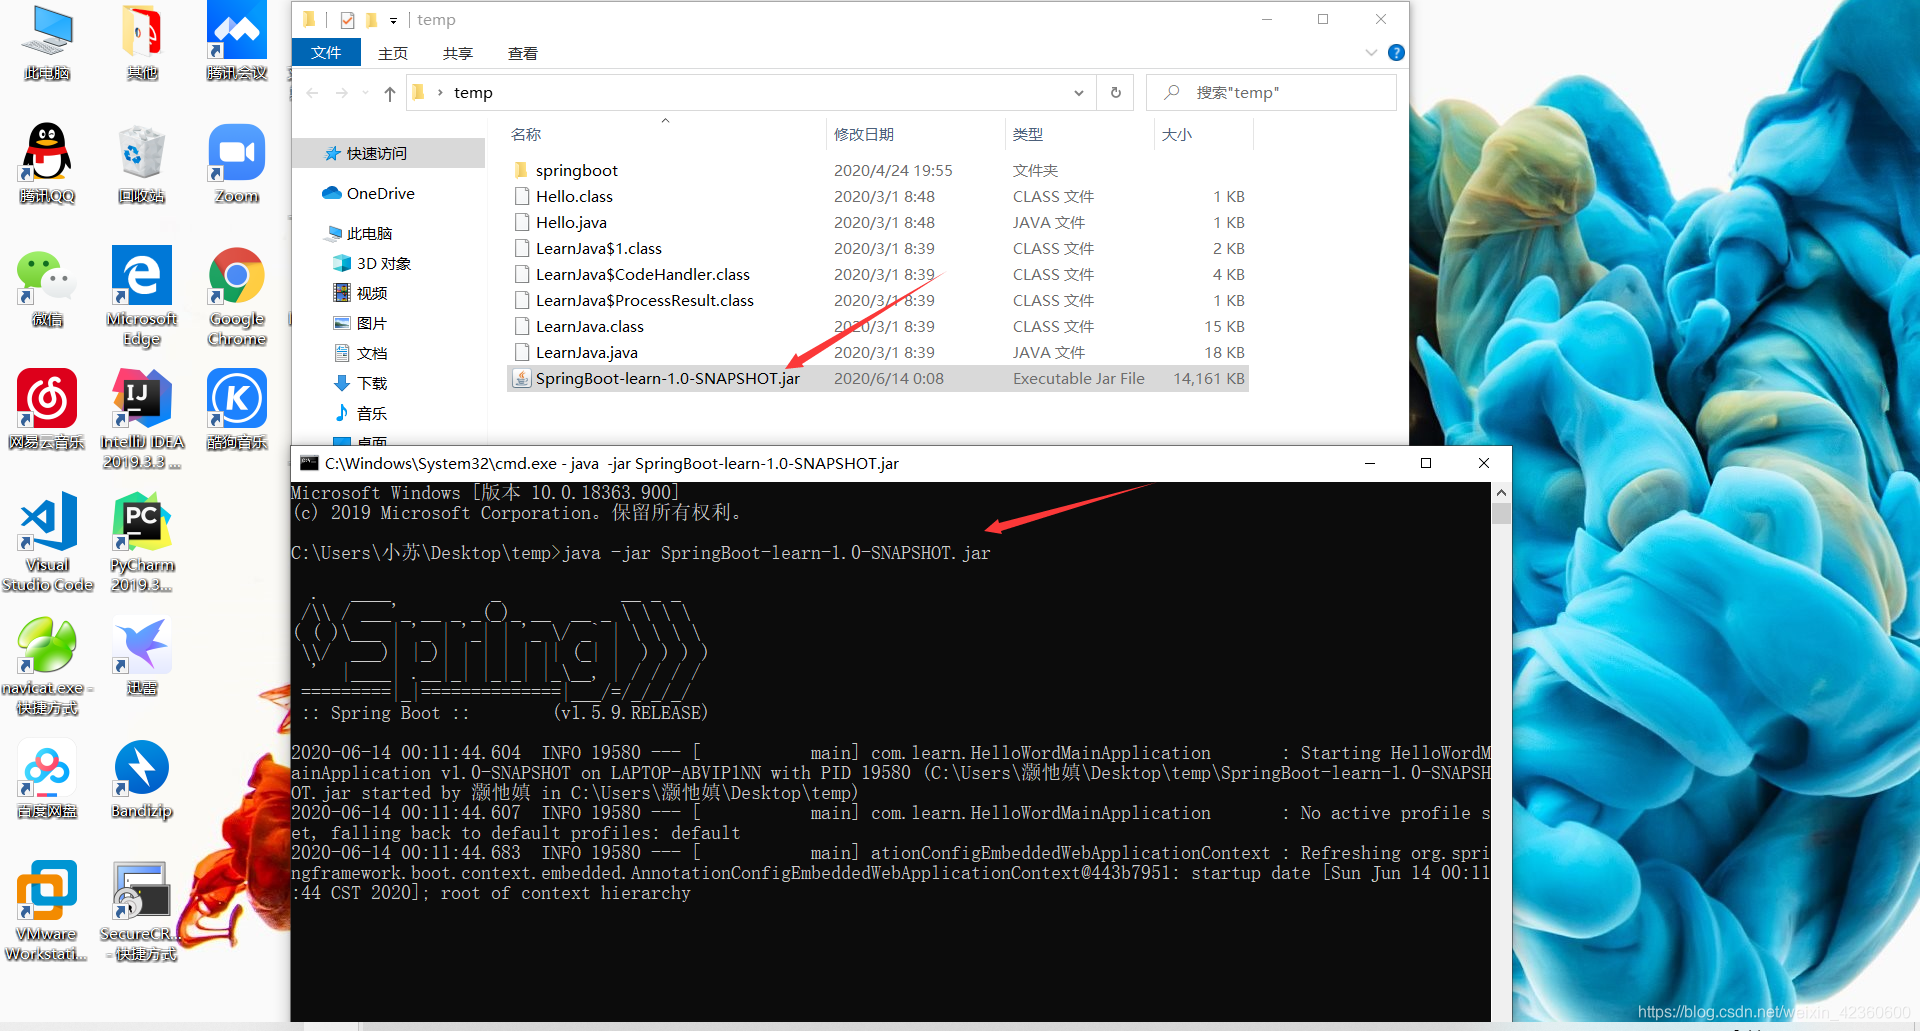Switch to the 查看 ribbon tab
The height and width of the screenshot is (1031, 1920).
pyautogui.click(x=523, y=54)
